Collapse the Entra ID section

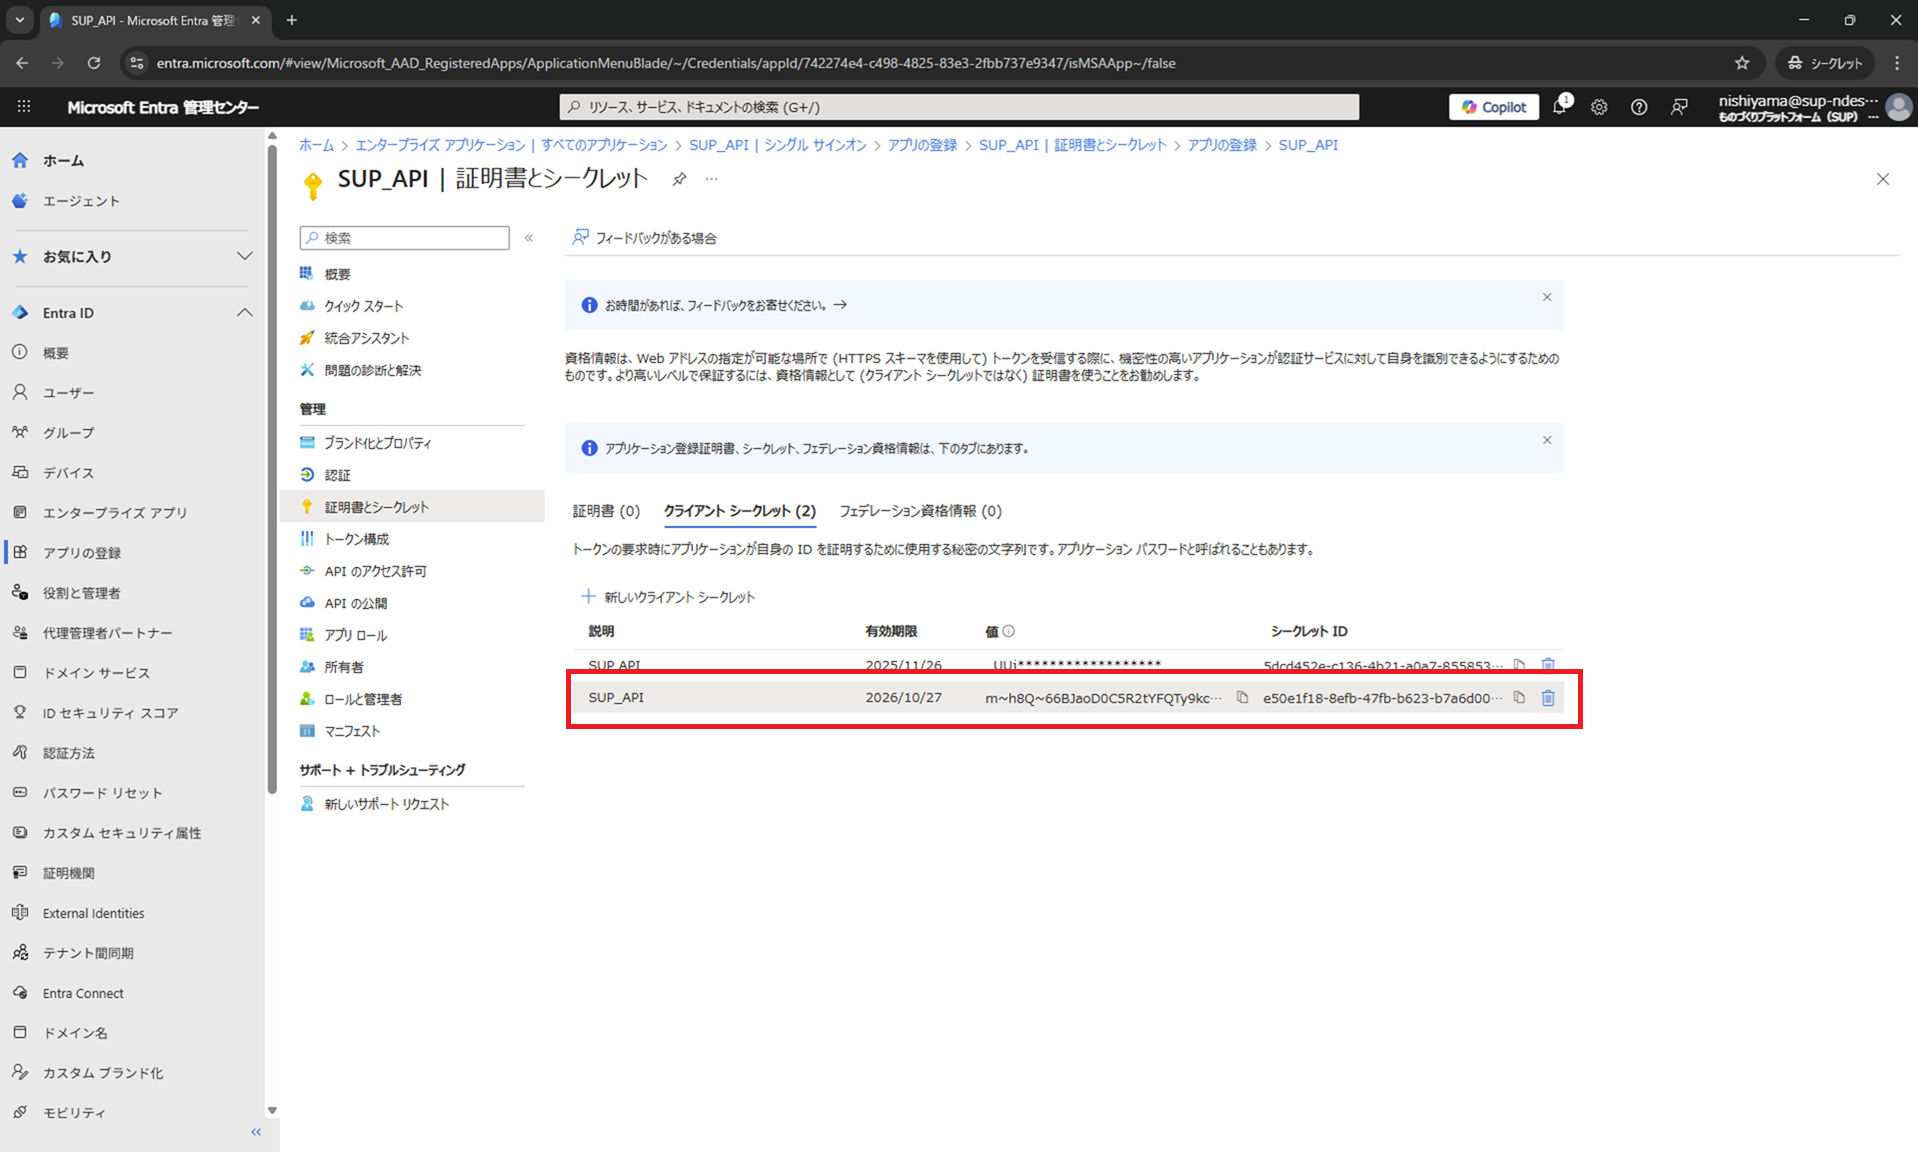pyautogui.click(x=244, y=313)
